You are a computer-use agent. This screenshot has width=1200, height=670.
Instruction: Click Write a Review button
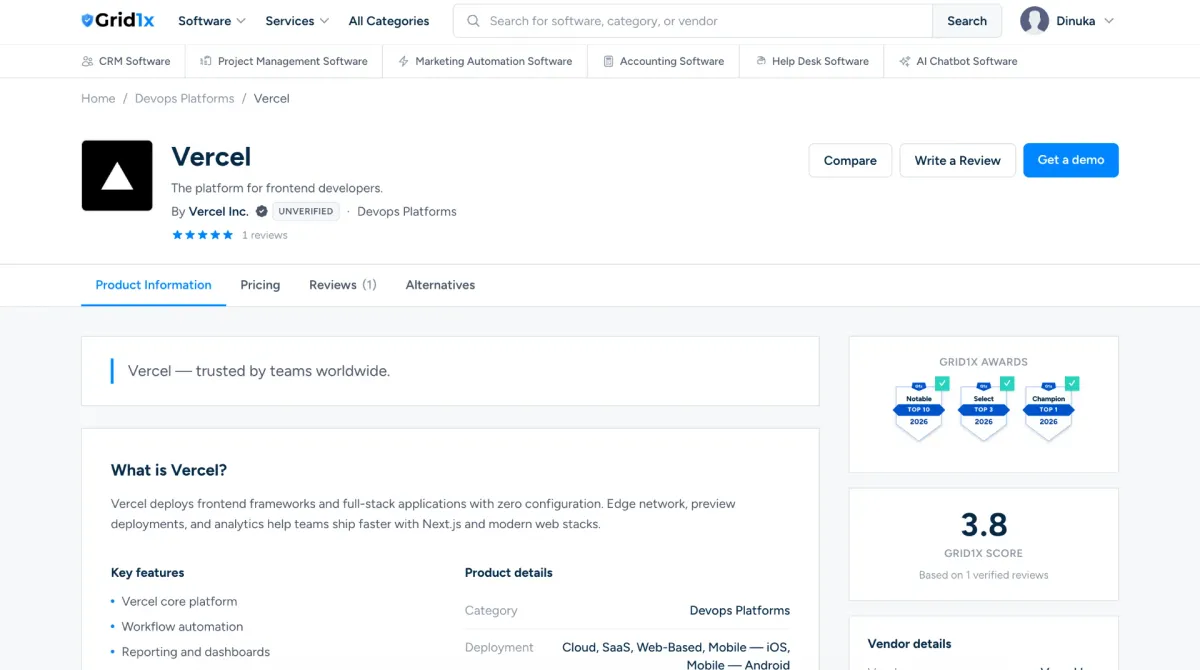pos(958,160)
